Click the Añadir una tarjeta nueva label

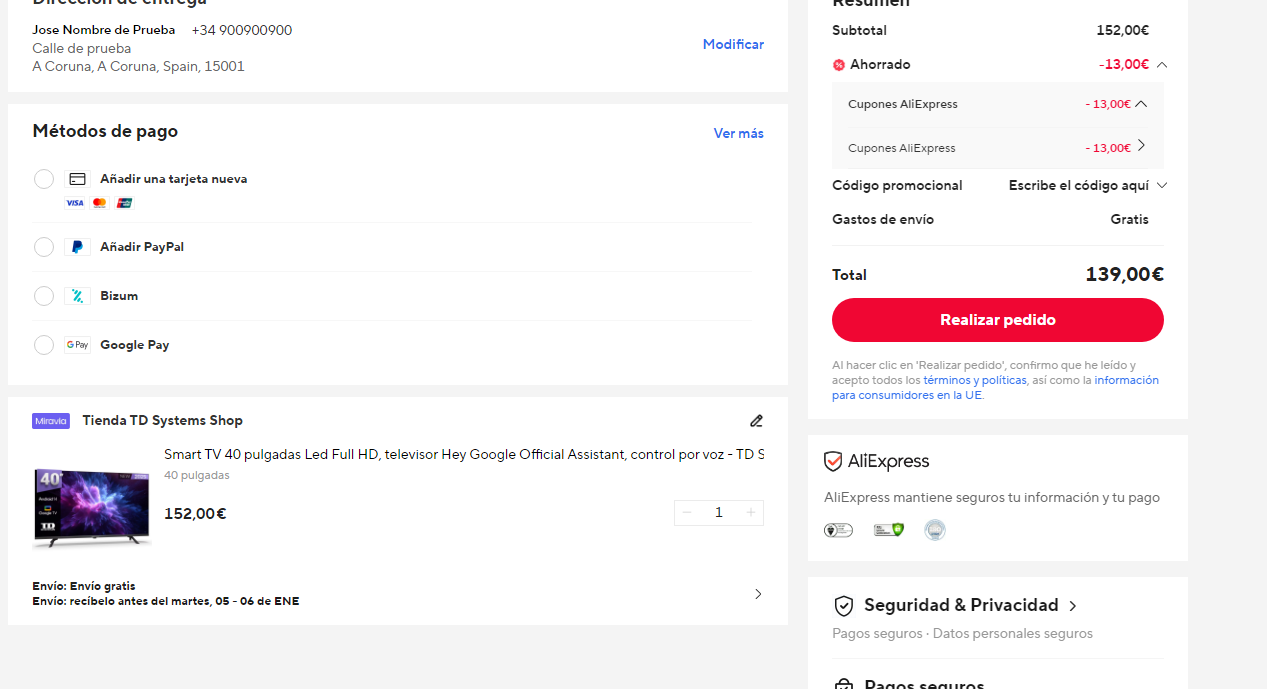(174, 179)
